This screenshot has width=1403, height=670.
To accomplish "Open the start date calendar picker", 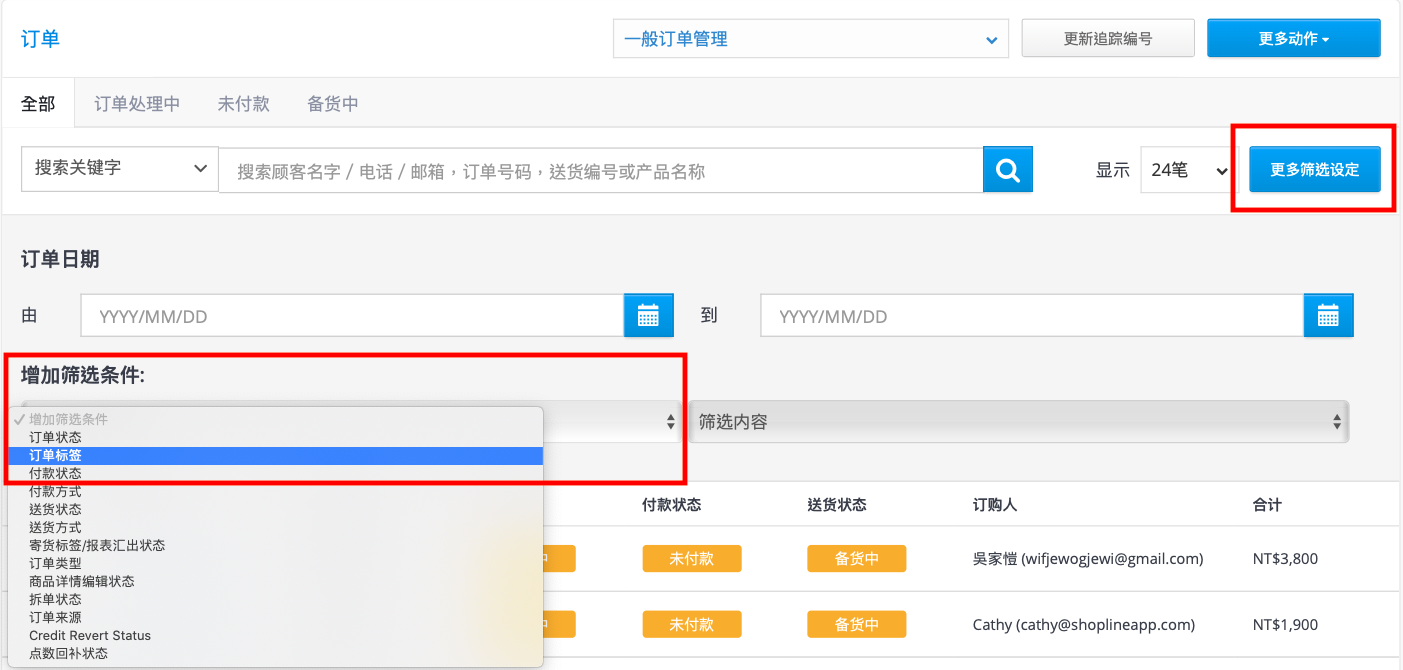I will [x=649, y=316].
